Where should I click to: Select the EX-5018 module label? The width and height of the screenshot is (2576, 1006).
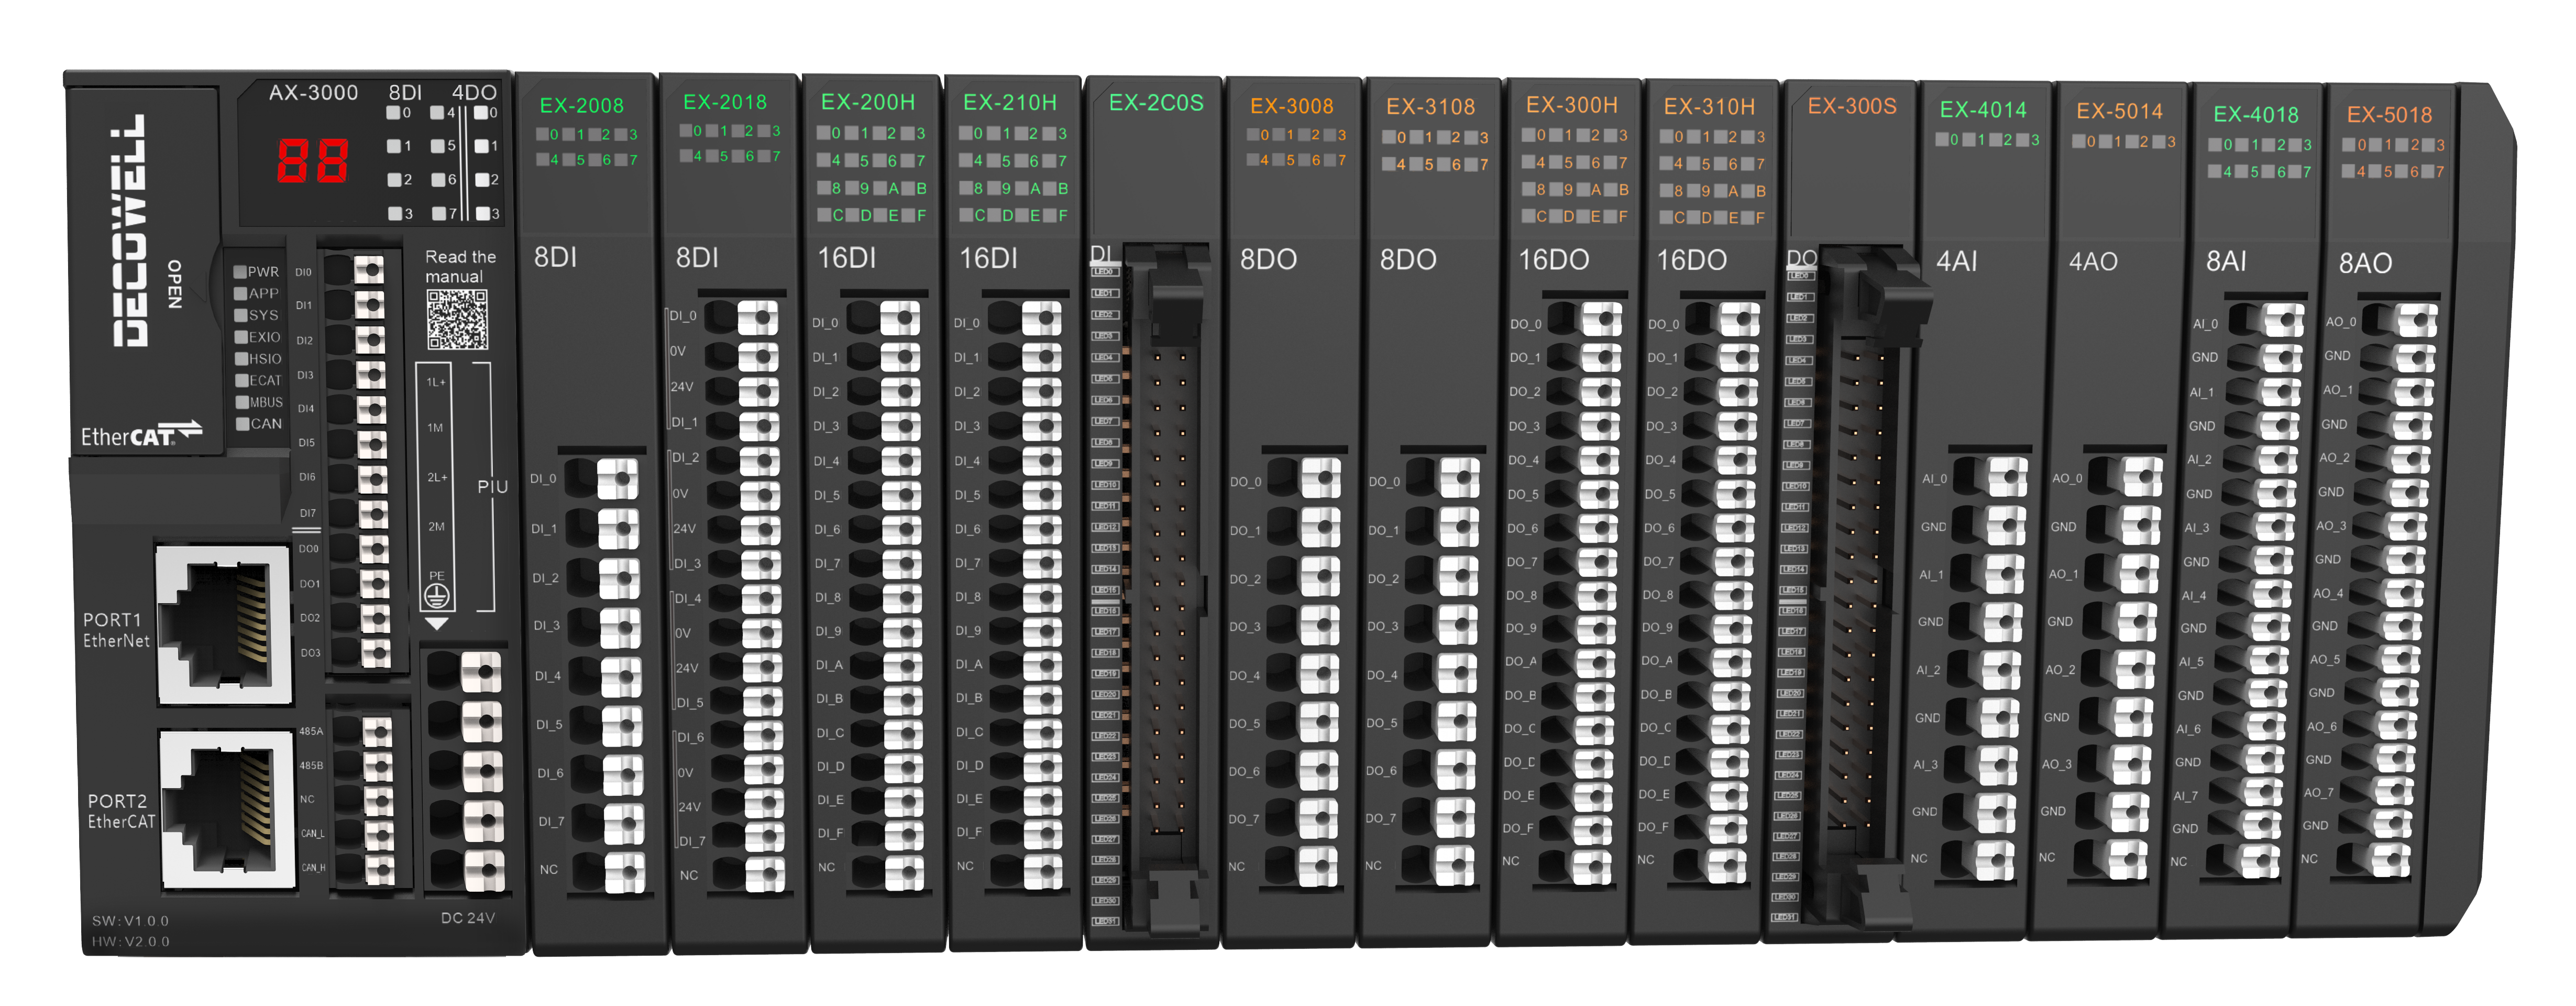pyautogui.click(x=2389, y=115)
